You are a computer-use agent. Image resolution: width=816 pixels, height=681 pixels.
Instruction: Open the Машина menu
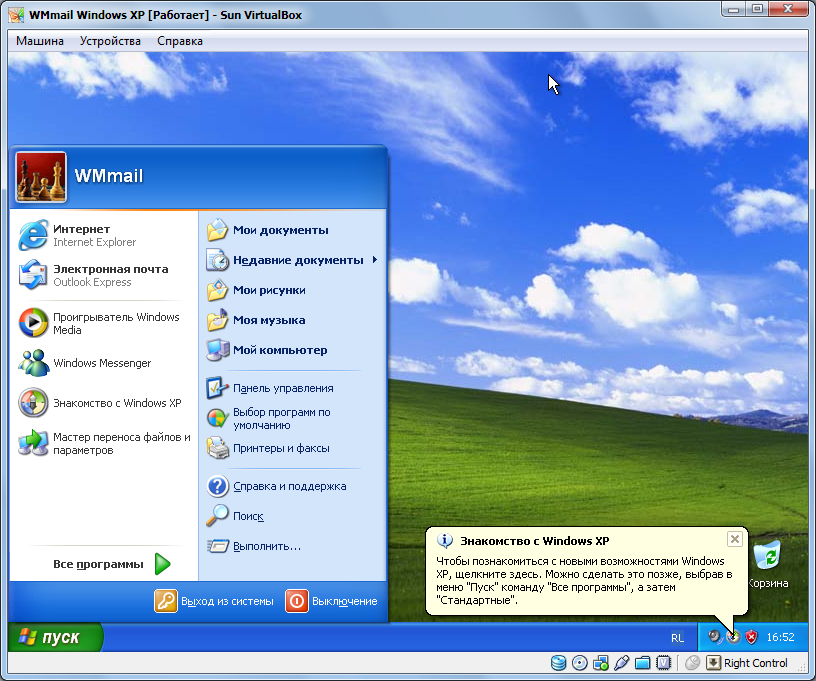(40, 41)
